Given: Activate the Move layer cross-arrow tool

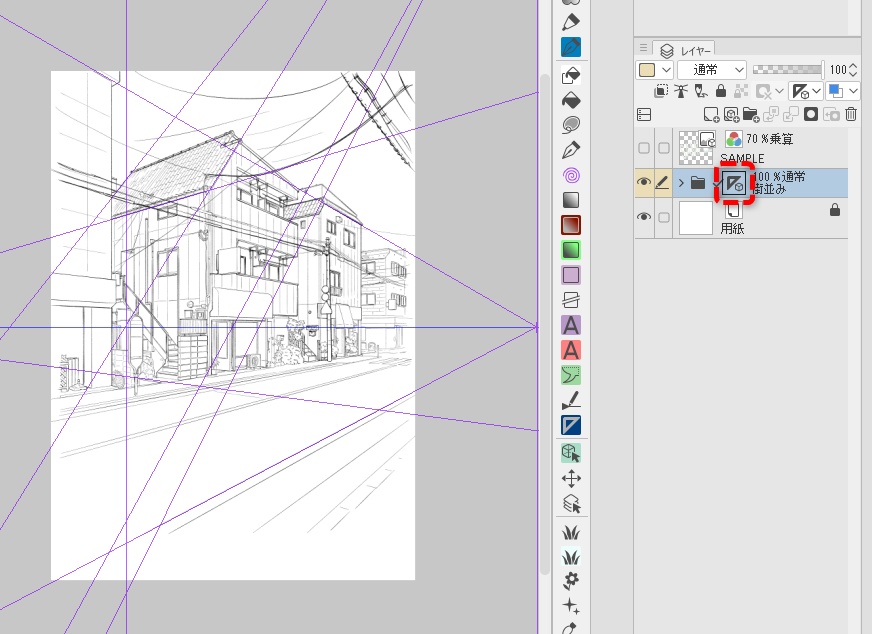Looking at the screenshot, I should click(x=571, y=478).
